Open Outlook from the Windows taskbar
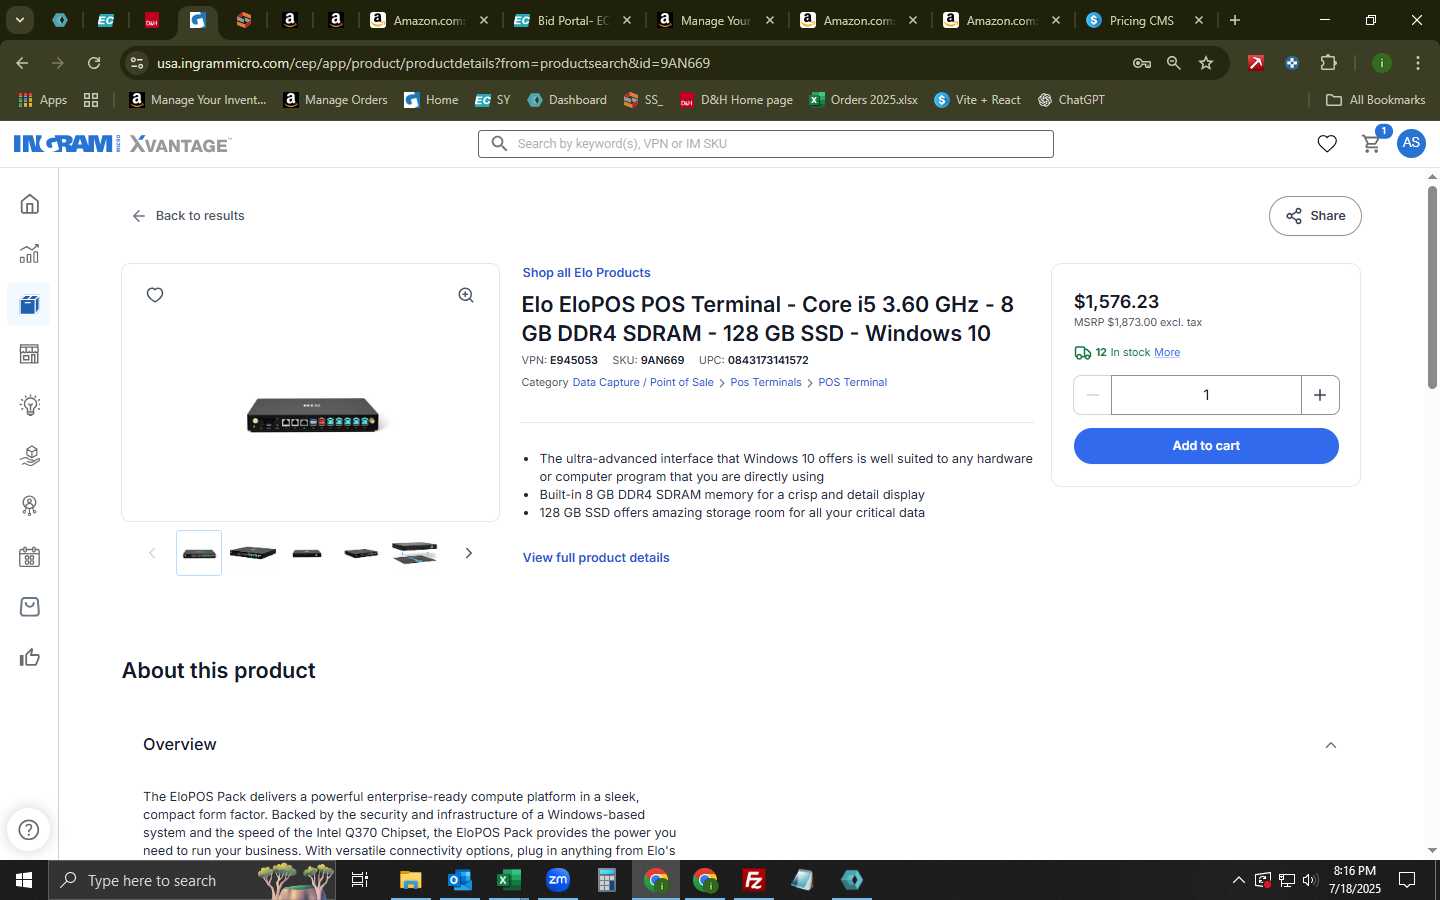This screenshot has height=900, width=1440. pos(459,880)
